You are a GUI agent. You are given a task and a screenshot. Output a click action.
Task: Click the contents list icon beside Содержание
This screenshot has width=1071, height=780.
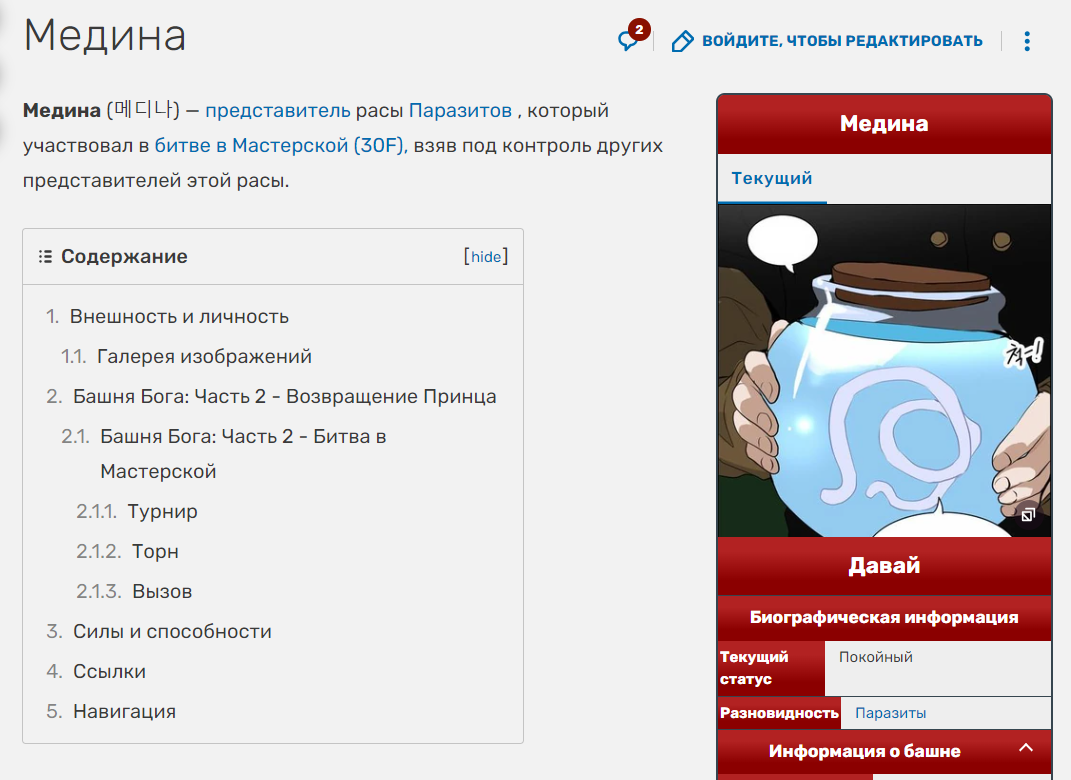point(45,257)
